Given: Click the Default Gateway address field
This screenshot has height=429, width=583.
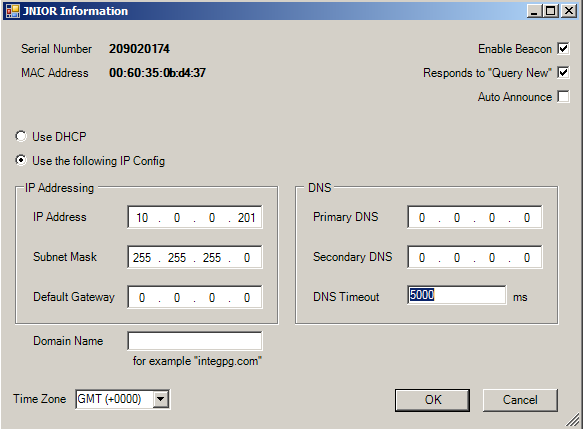Looking at the screenshot, I should (x=195, y=297).
